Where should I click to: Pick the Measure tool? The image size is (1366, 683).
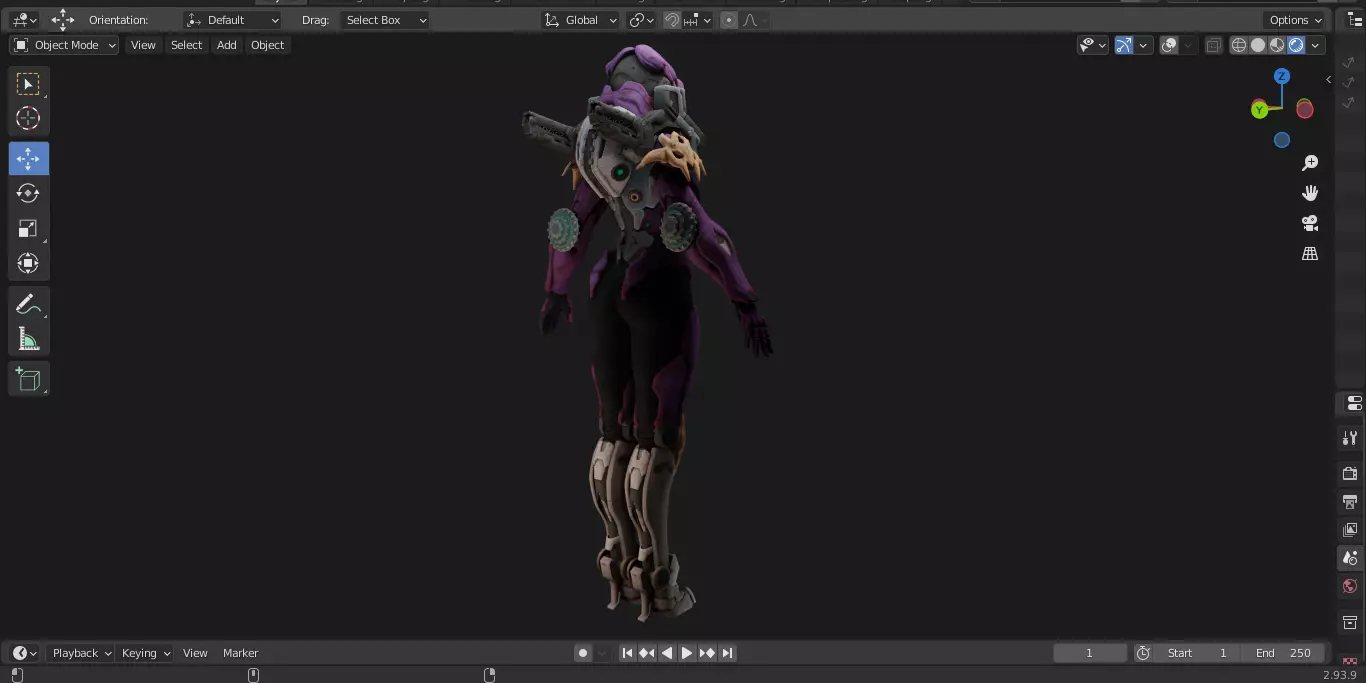(28, 339)
